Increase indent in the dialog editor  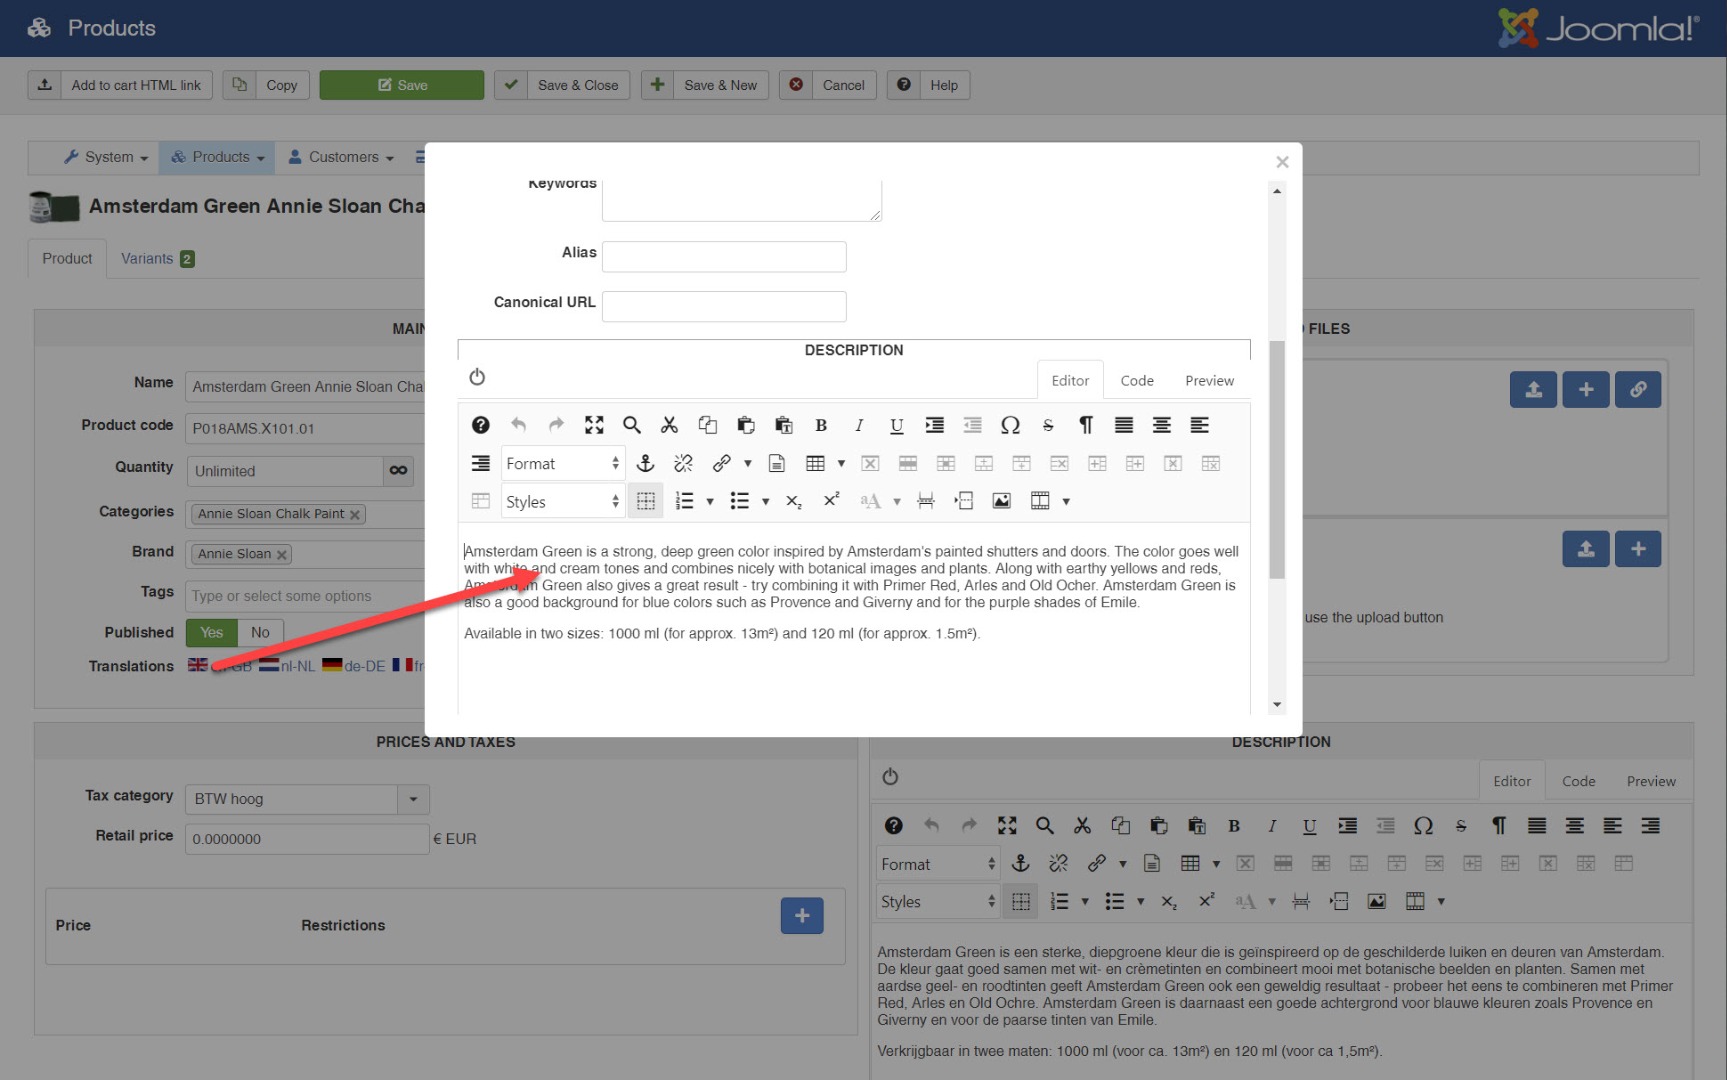click(935, 425)
